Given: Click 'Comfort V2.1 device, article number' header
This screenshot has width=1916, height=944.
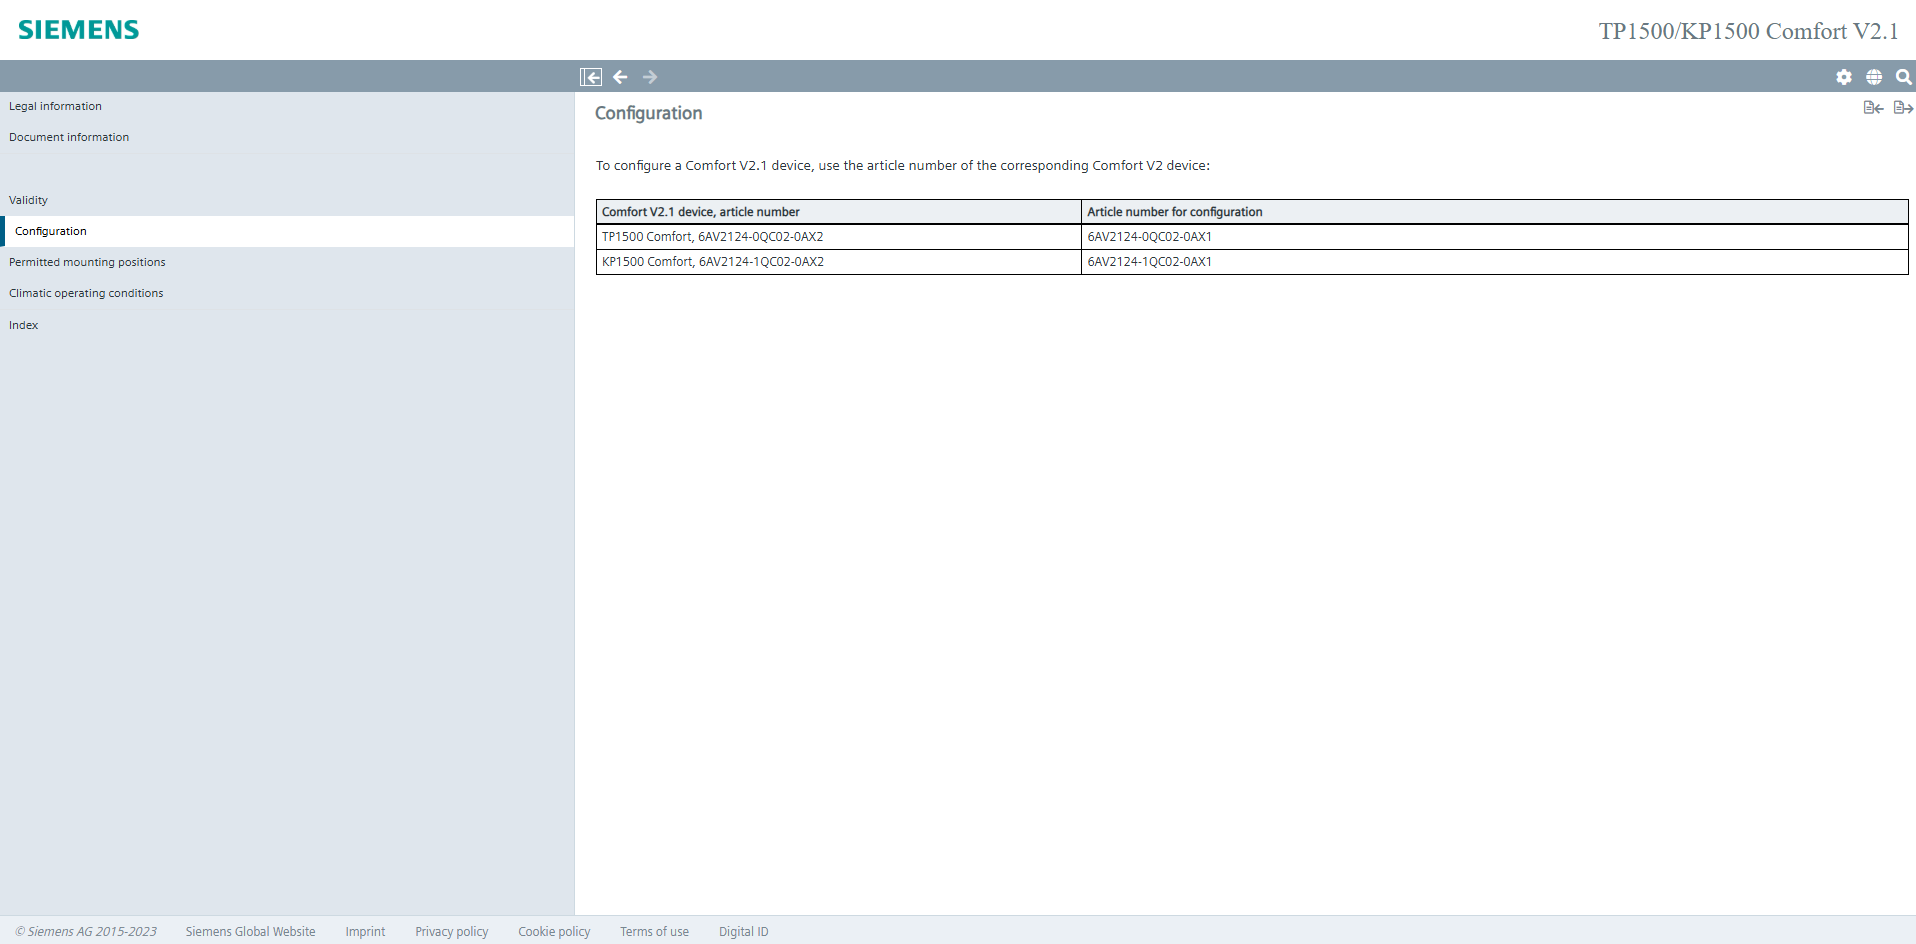Looking at the screenshot, I should (839, 212).
